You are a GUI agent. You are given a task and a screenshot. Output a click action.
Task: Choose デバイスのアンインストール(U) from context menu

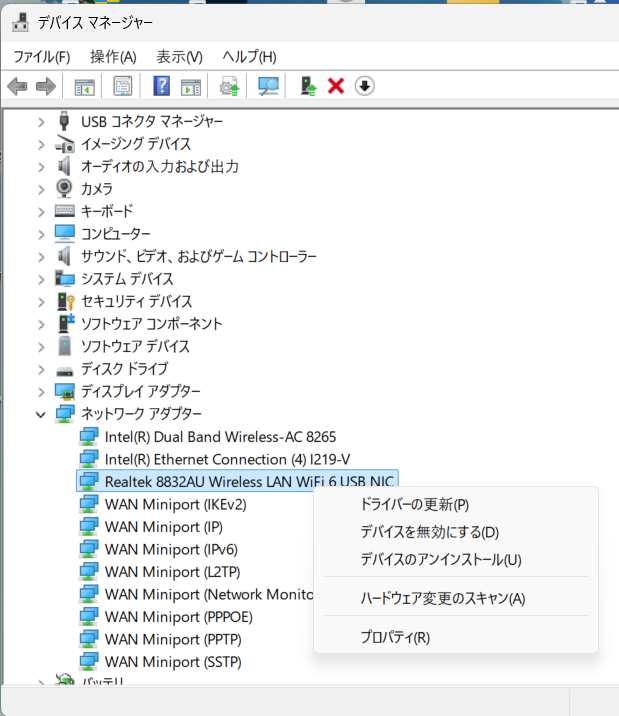click(441, 559)
